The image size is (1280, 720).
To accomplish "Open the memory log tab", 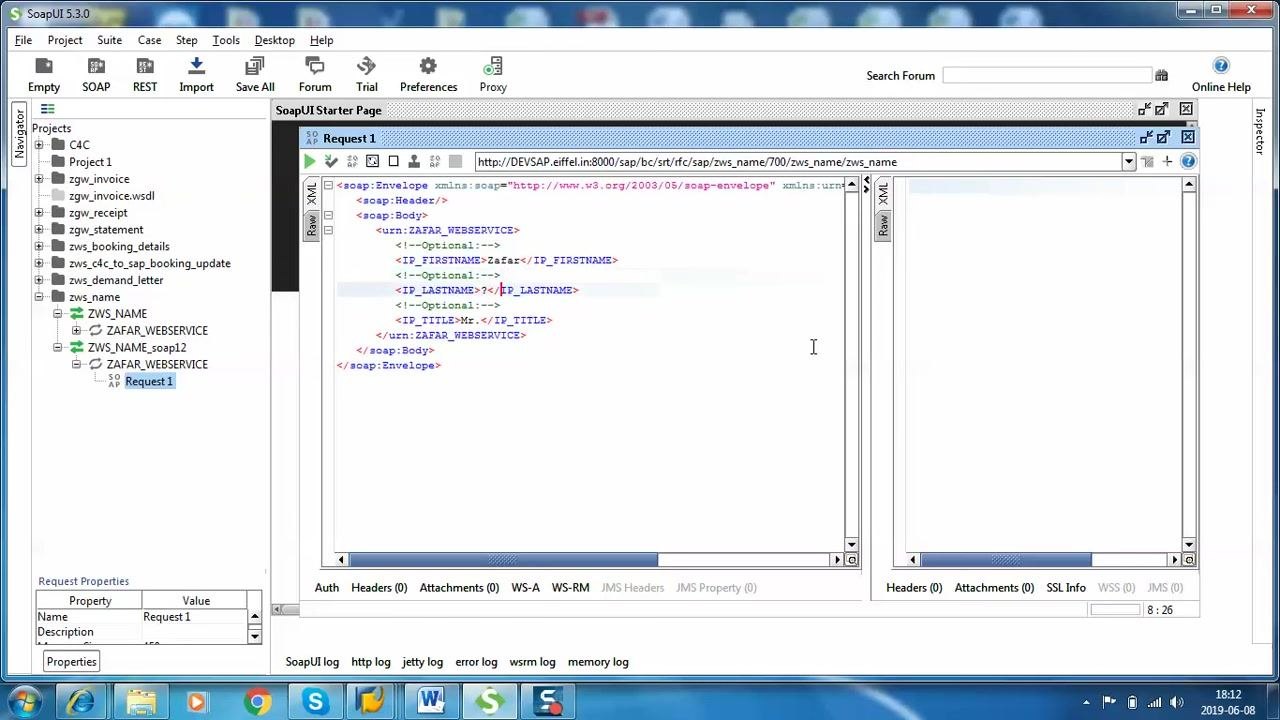I will pos(598,662).
